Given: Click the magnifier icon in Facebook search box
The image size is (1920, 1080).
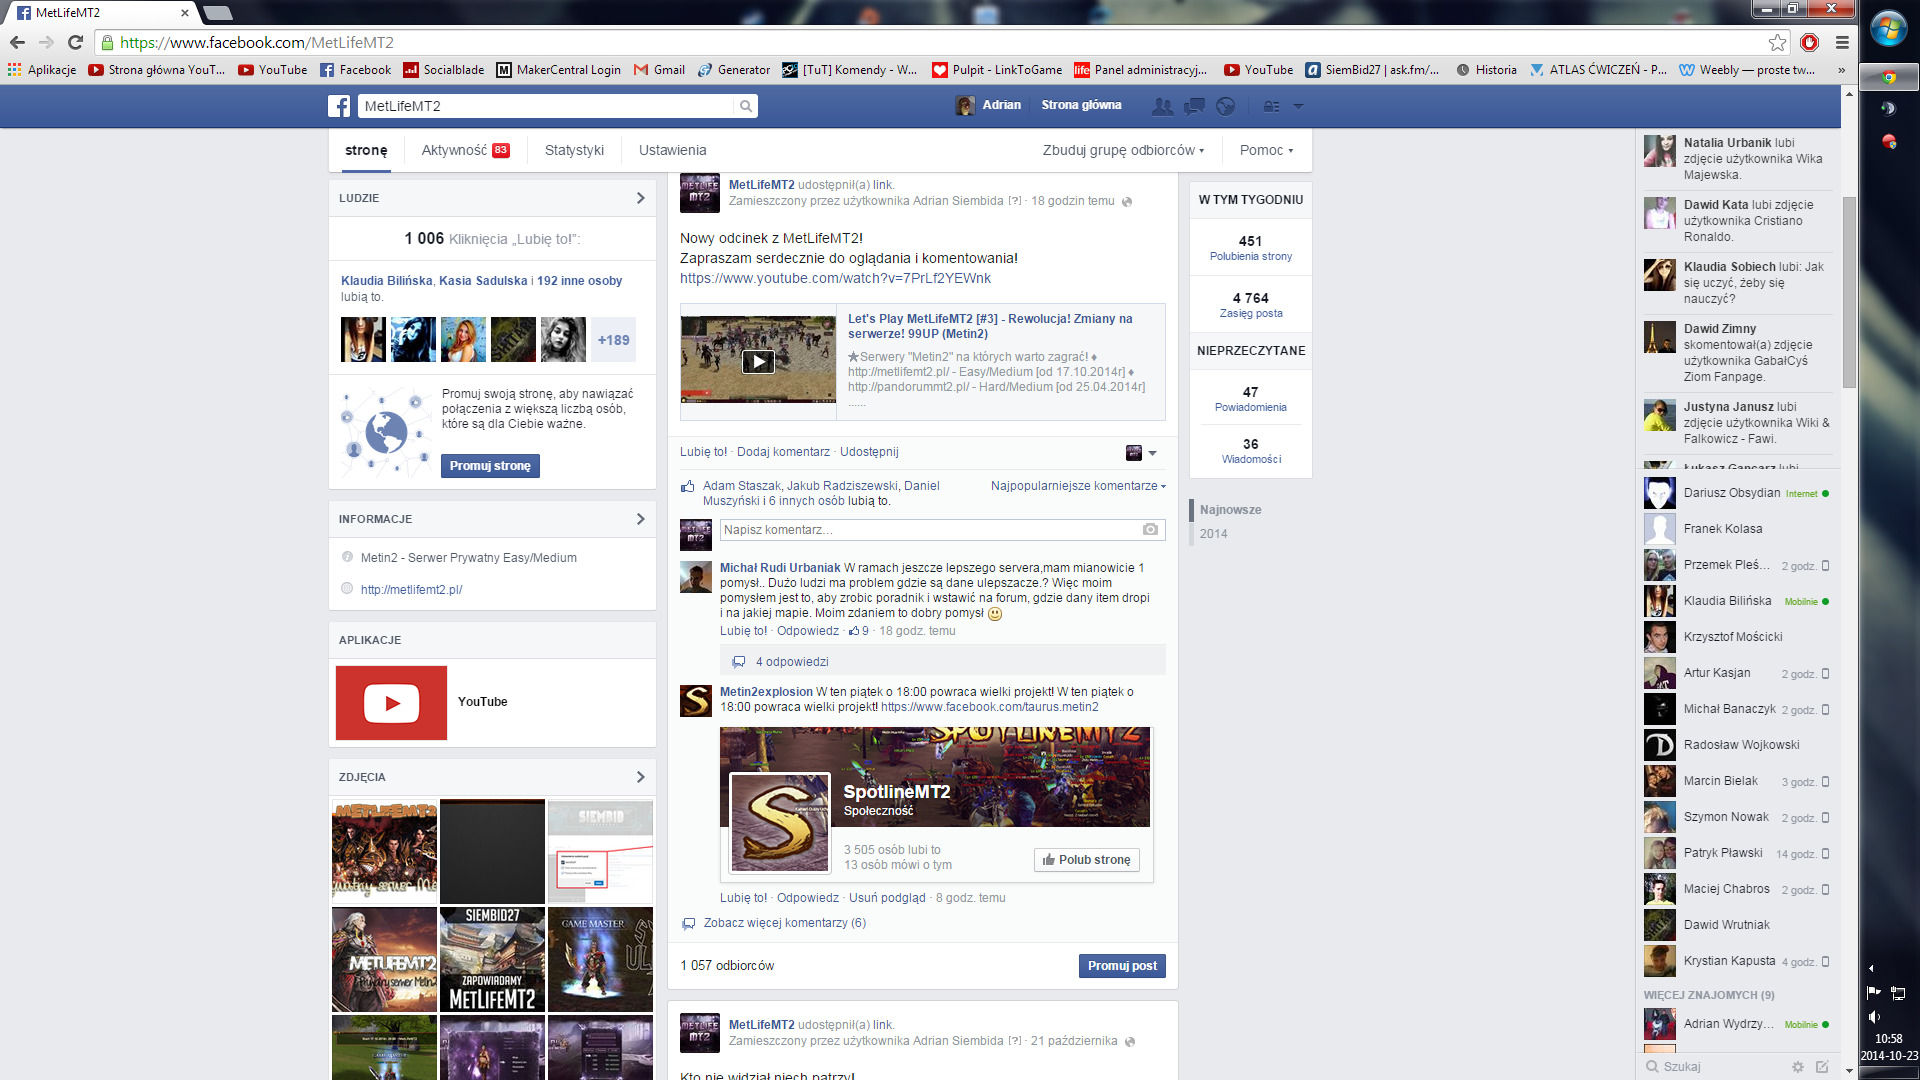Looking at the screenshot, I should tap(746, 106).
